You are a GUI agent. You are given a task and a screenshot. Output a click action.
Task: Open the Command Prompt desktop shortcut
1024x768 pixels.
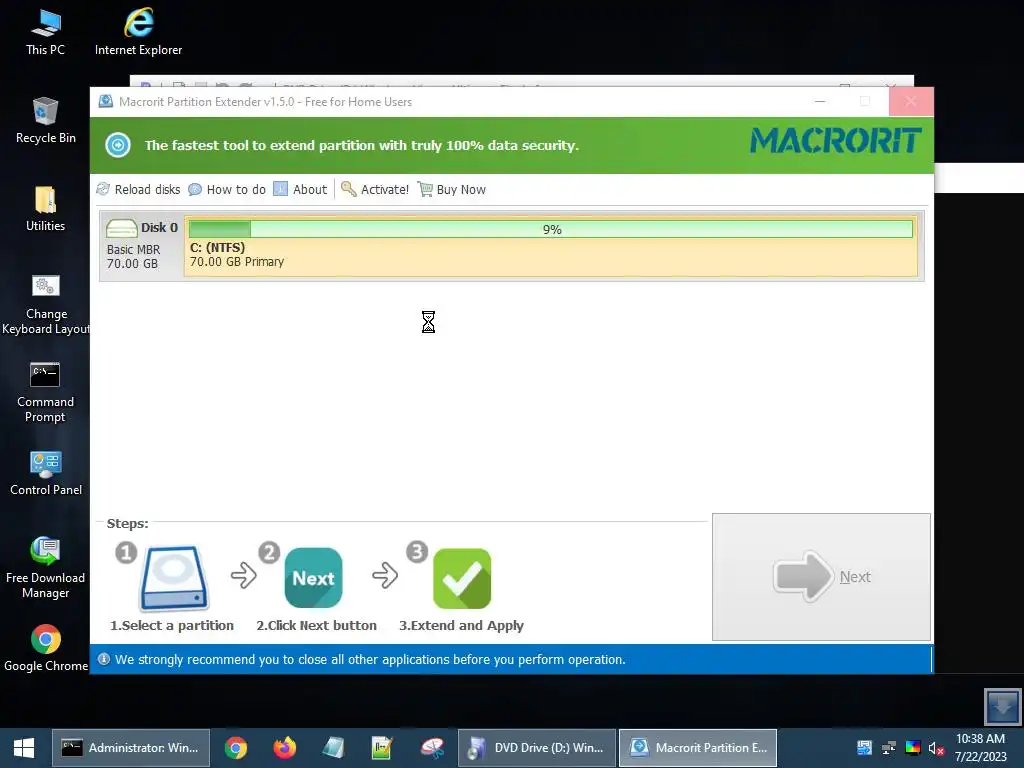[45, 392]
